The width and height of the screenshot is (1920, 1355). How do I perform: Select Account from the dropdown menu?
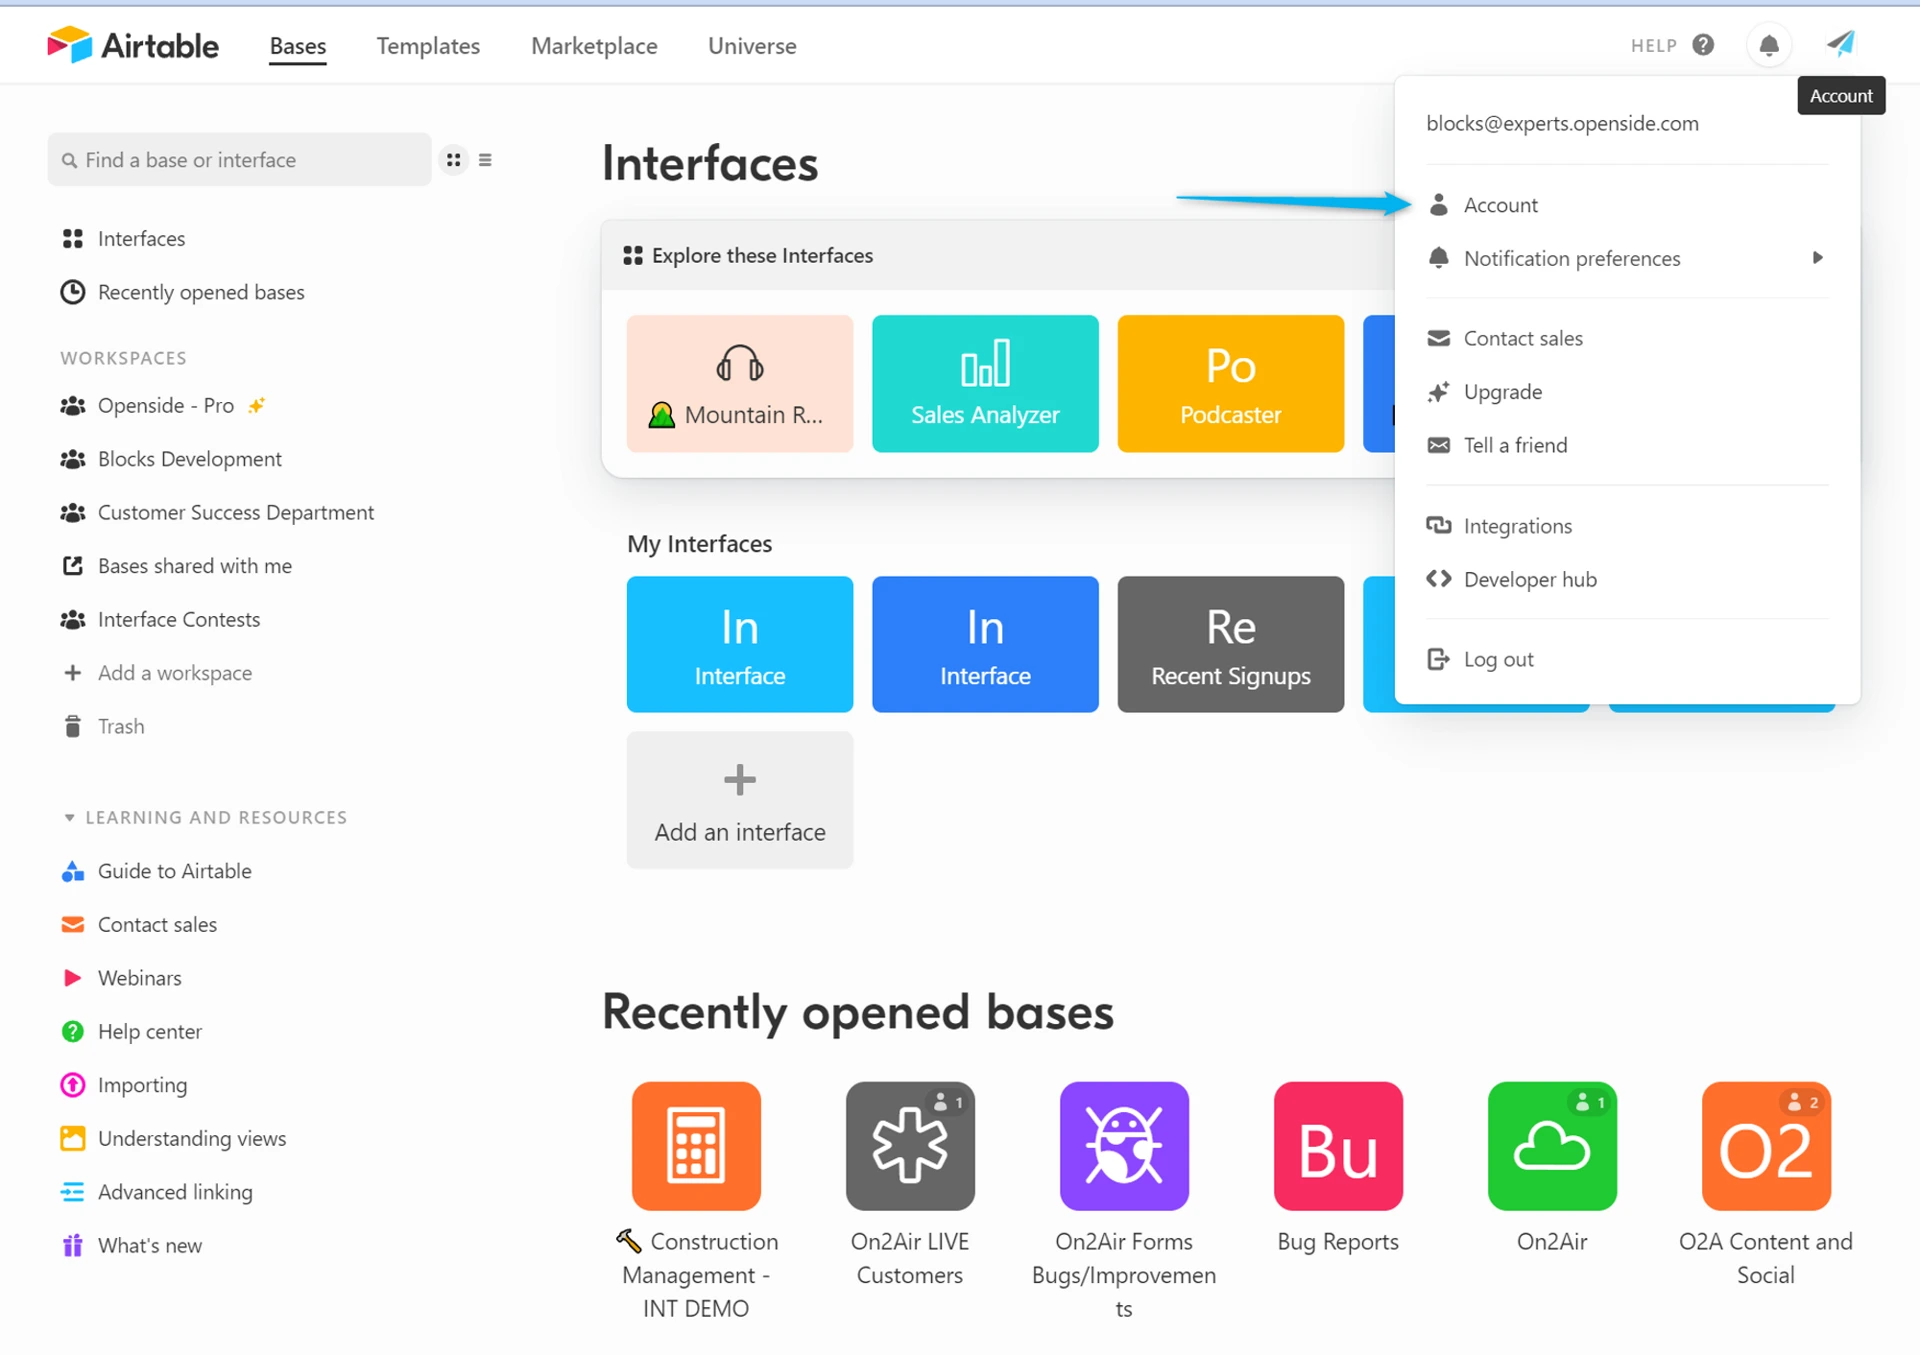pyautogui.click(x=1500, y=205)
